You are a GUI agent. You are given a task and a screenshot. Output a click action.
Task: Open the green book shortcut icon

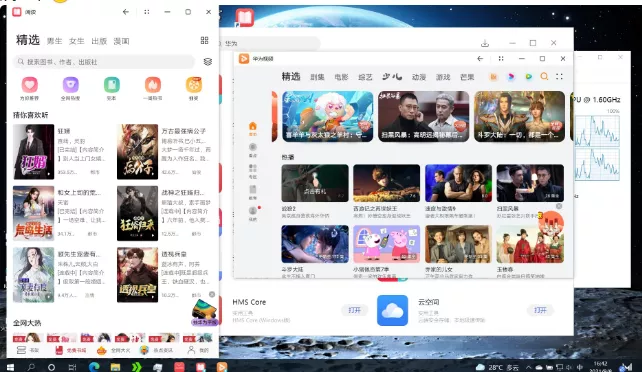[x=111, y=85]
